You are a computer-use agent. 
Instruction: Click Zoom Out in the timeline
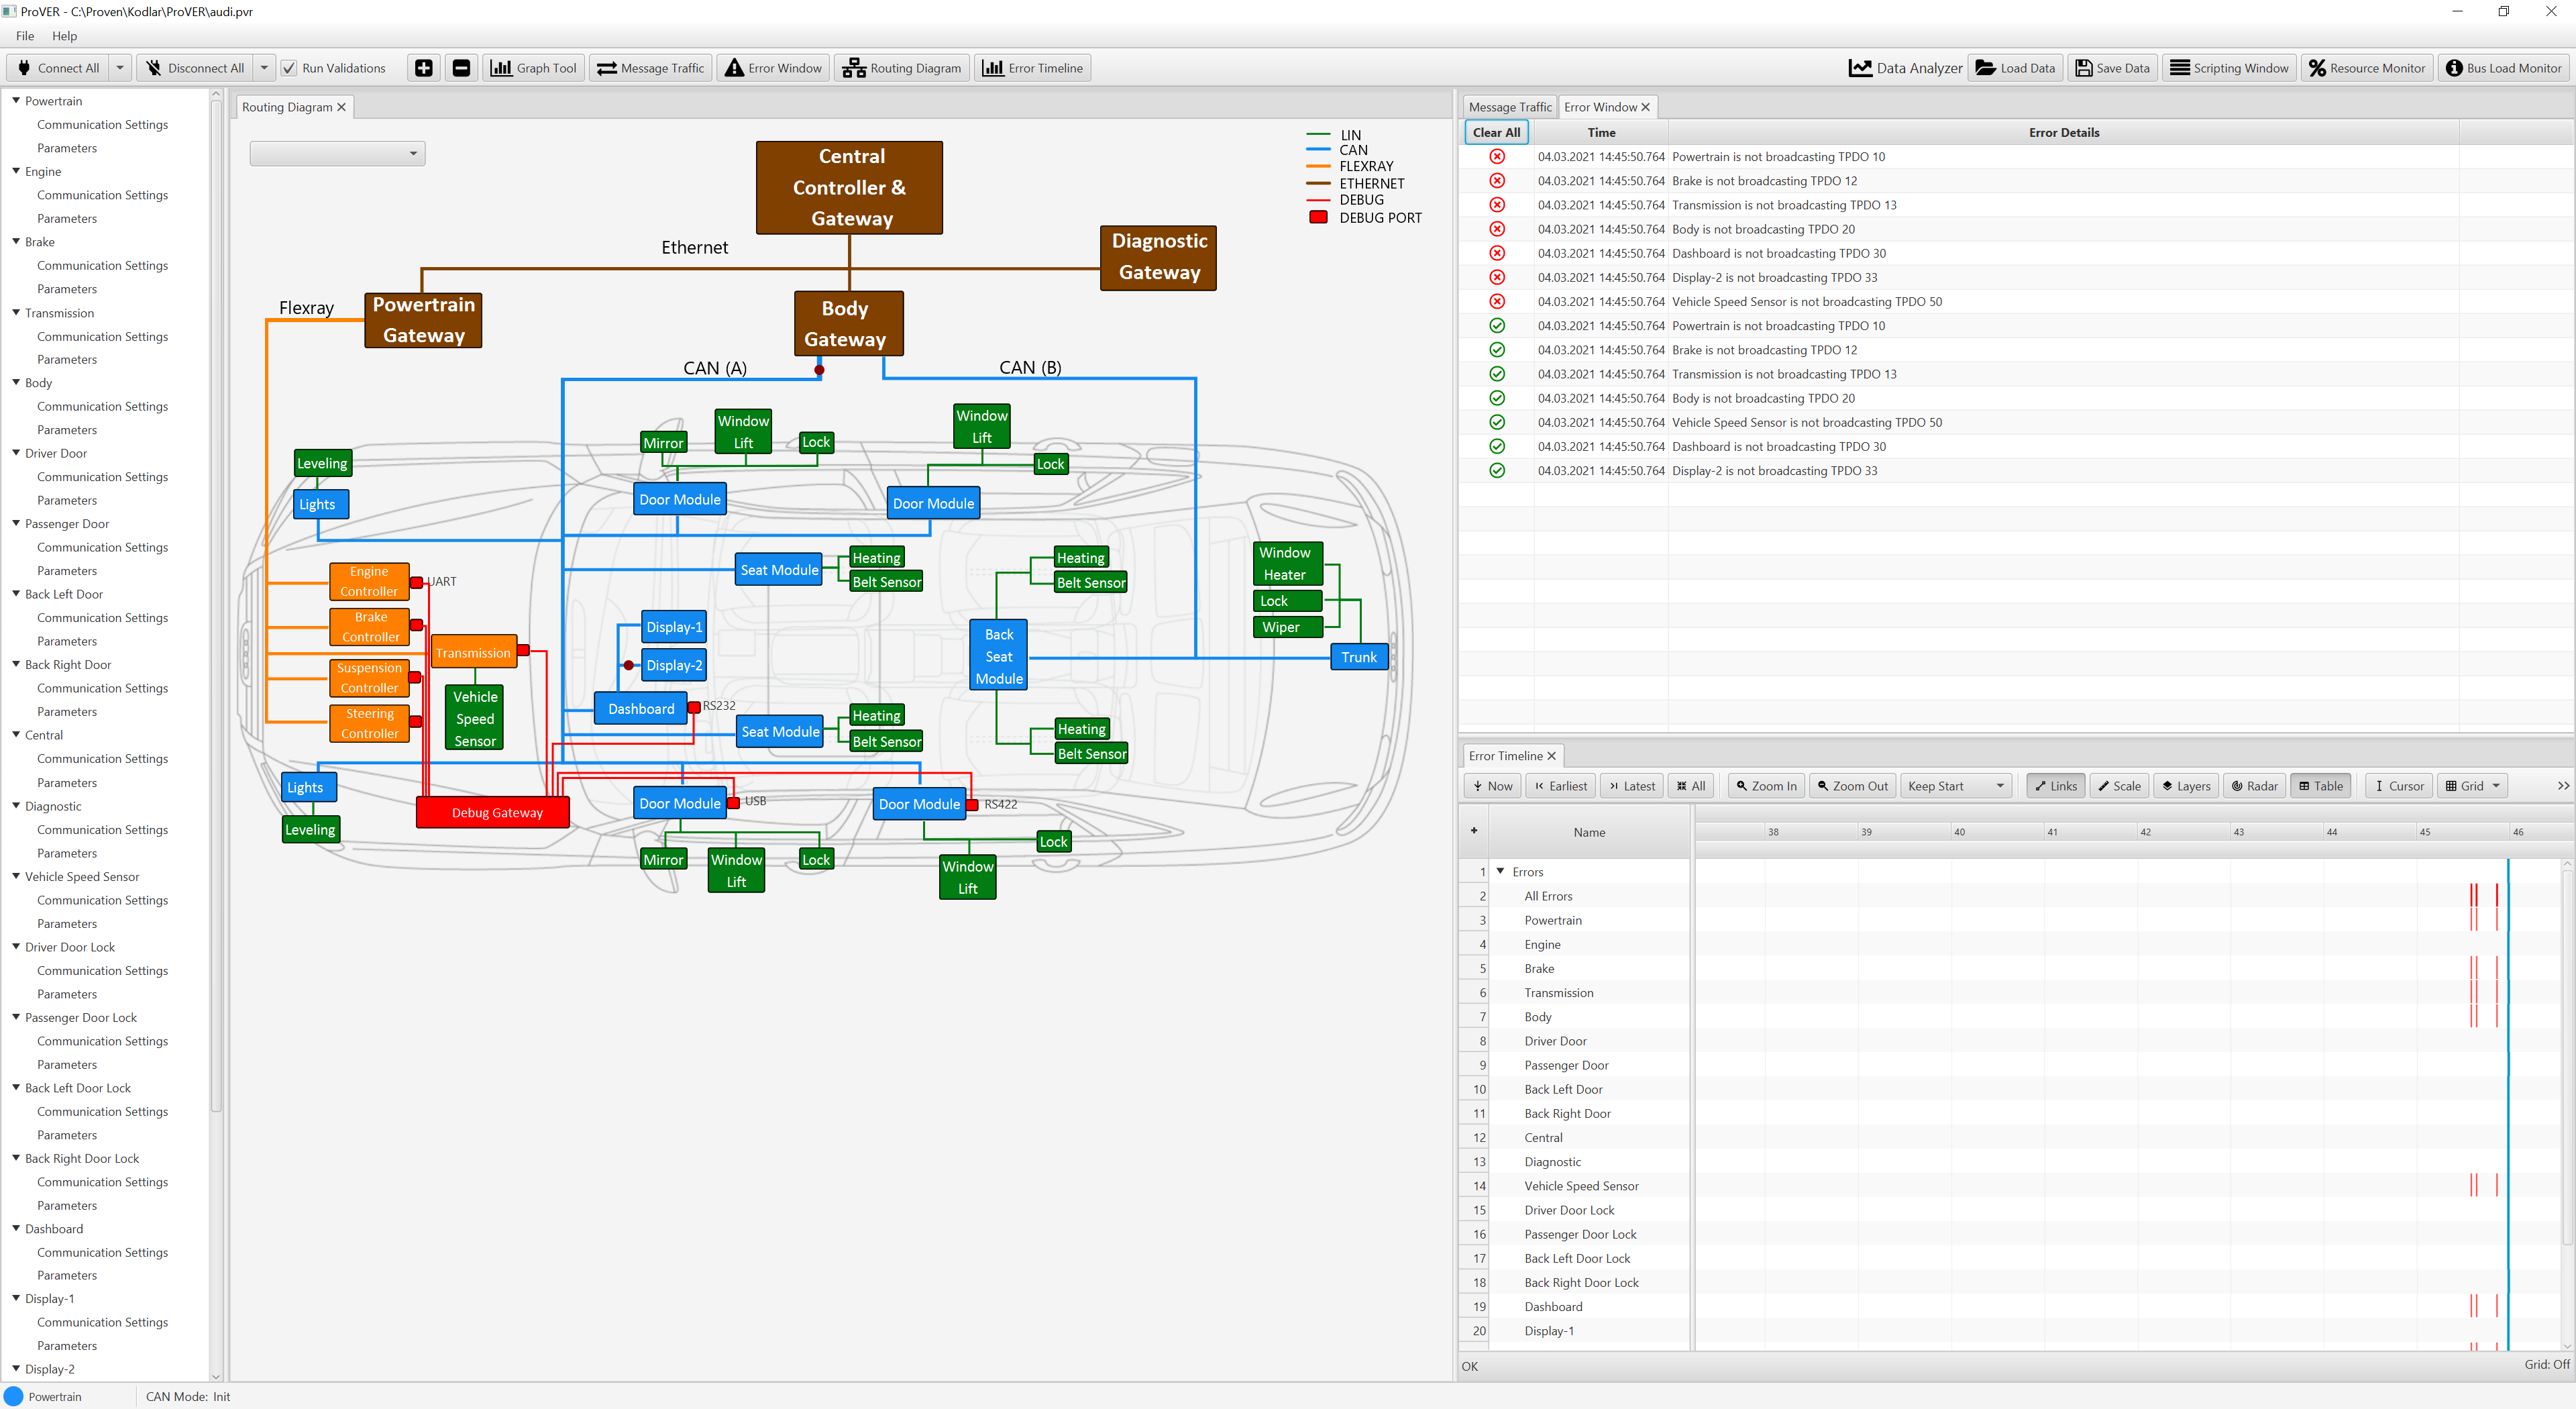click(1852, 786)
